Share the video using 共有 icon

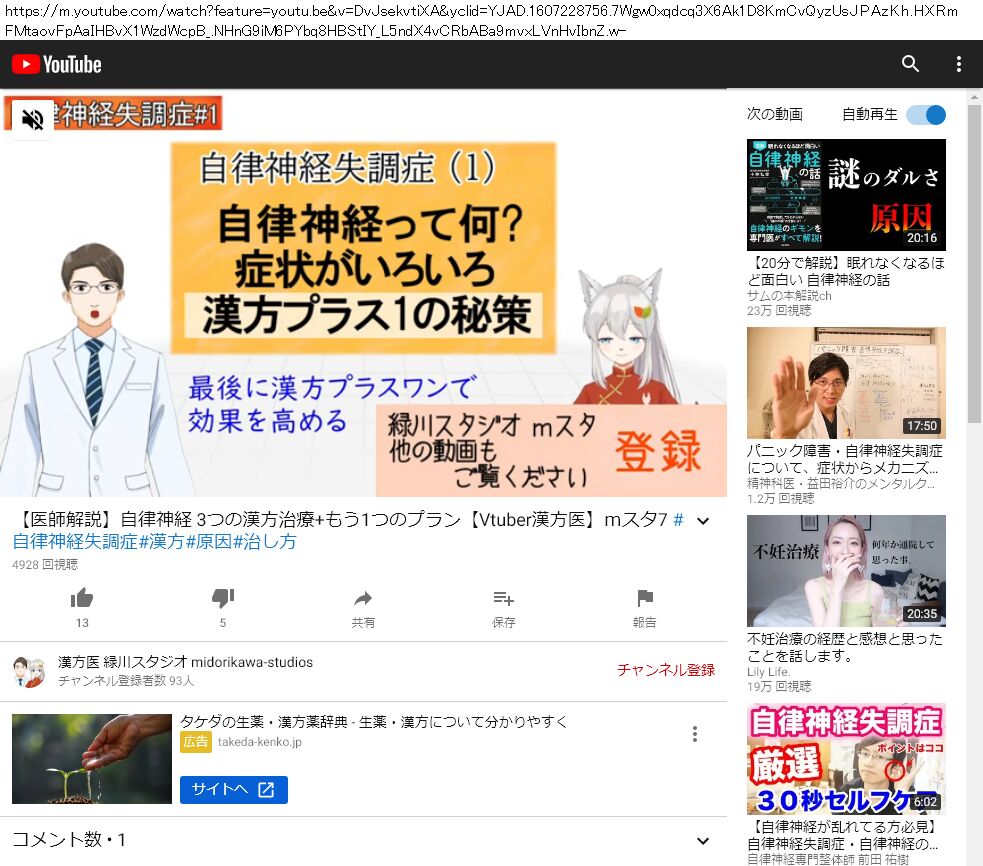click(363, 599)
